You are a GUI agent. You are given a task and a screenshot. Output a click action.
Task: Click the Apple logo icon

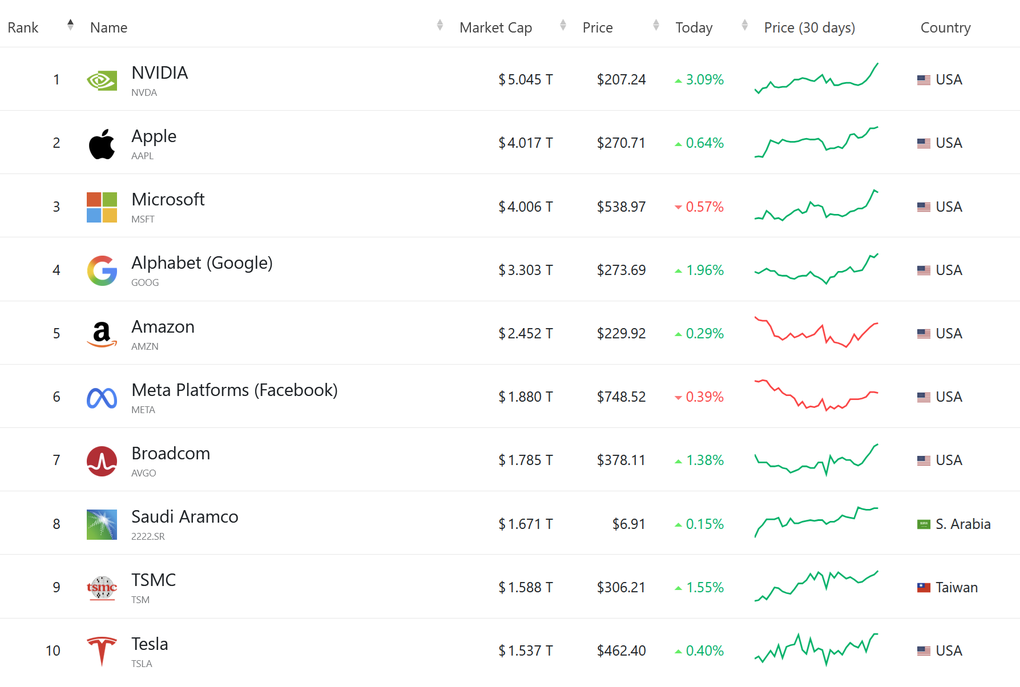click(102, 144)
